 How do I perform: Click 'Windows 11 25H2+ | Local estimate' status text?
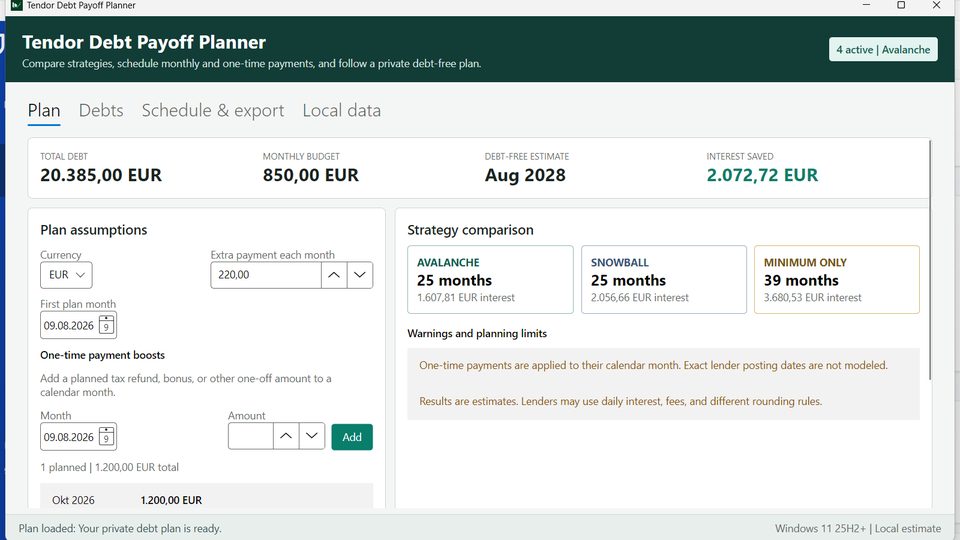[x=858, y=528]
